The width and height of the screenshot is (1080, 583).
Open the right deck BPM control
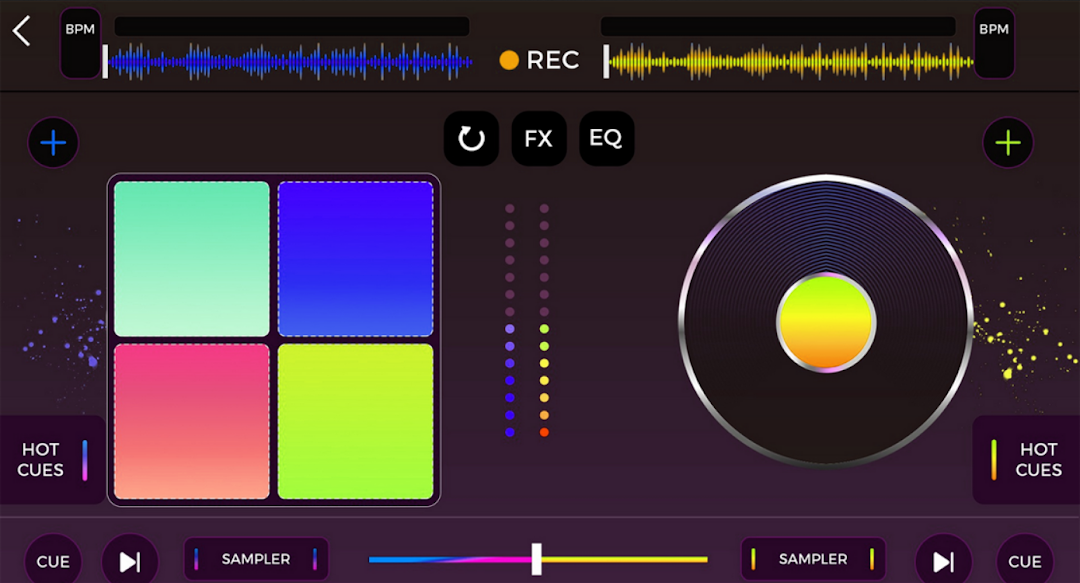coord(994,43)
